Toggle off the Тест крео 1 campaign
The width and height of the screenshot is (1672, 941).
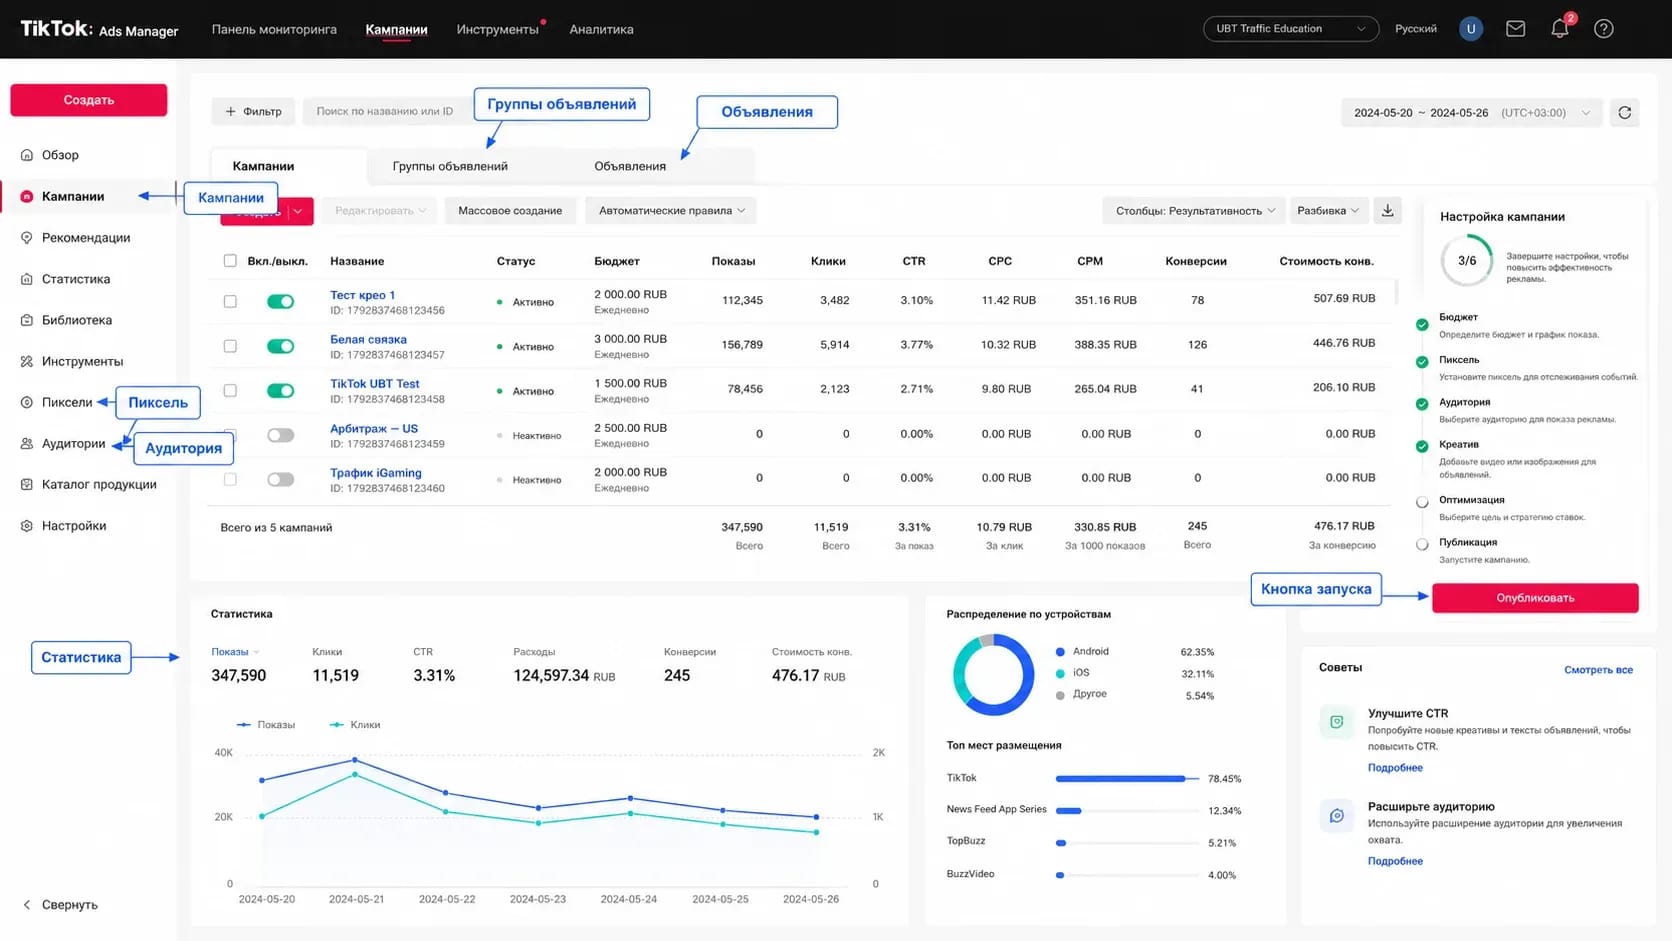coord(280,301)
